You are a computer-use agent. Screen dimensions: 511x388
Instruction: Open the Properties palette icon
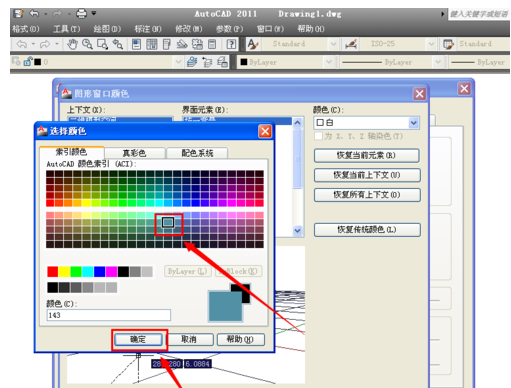point(136,44)
